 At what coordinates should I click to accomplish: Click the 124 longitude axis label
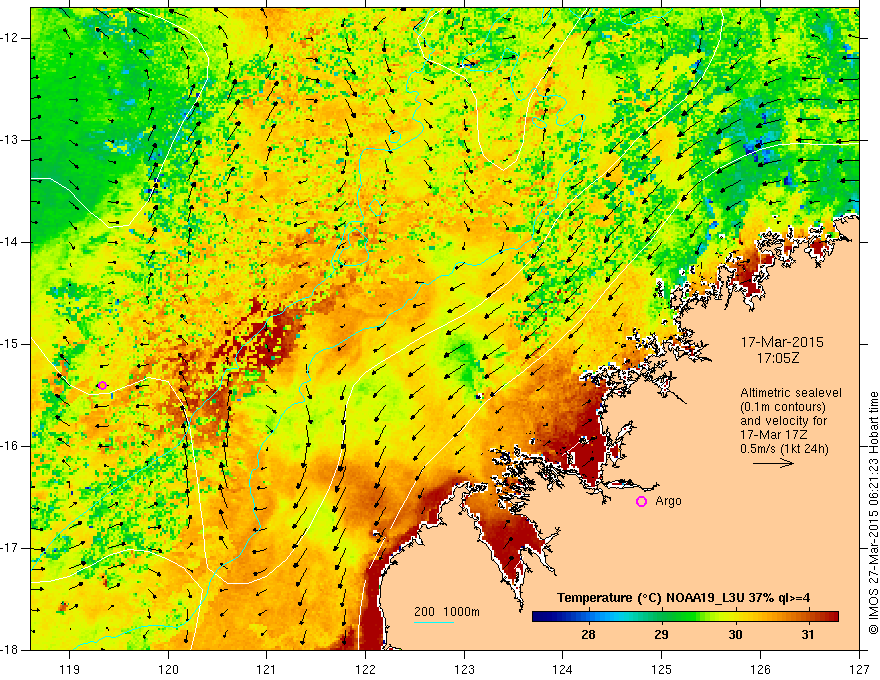click(x=563, y=670)
